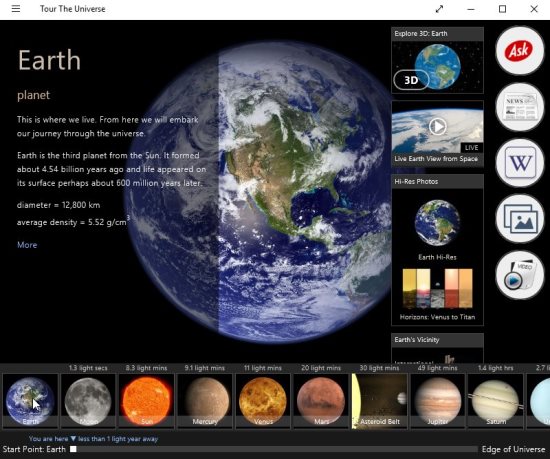Click the 9.1 light mins distance label
This screenshot has width=550, height=459.
tap(205, 368)
